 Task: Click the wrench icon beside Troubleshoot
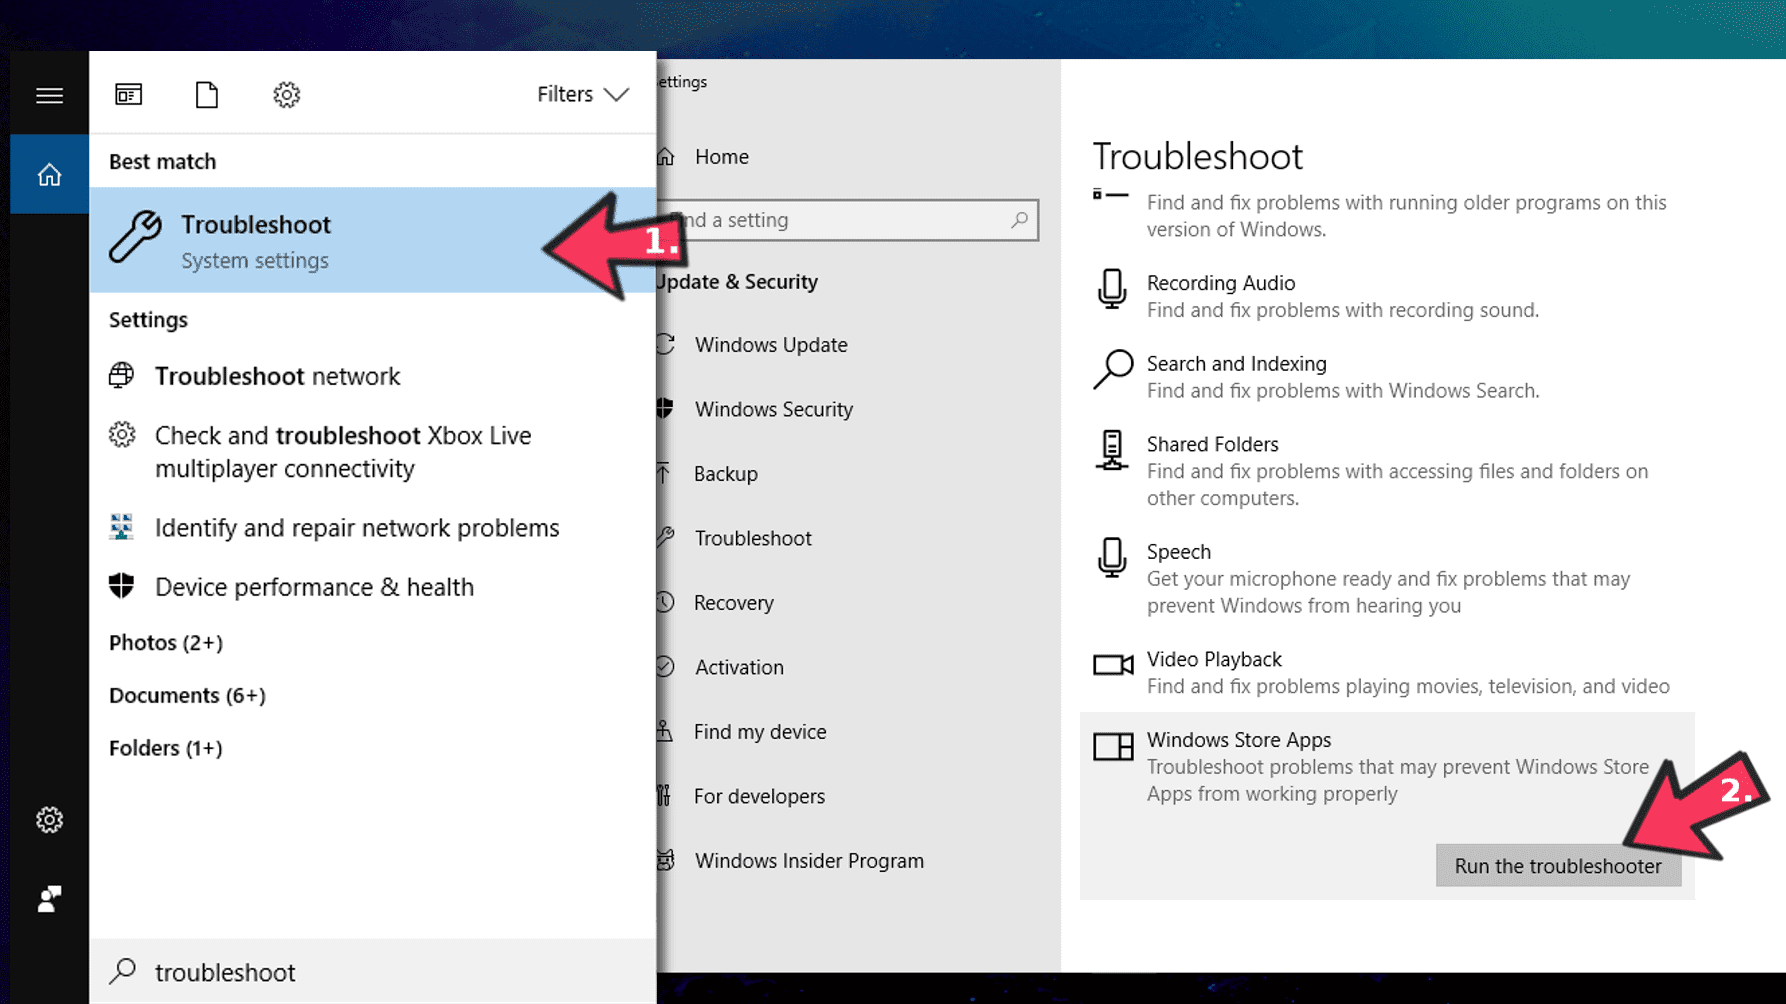tap(135, 237)
